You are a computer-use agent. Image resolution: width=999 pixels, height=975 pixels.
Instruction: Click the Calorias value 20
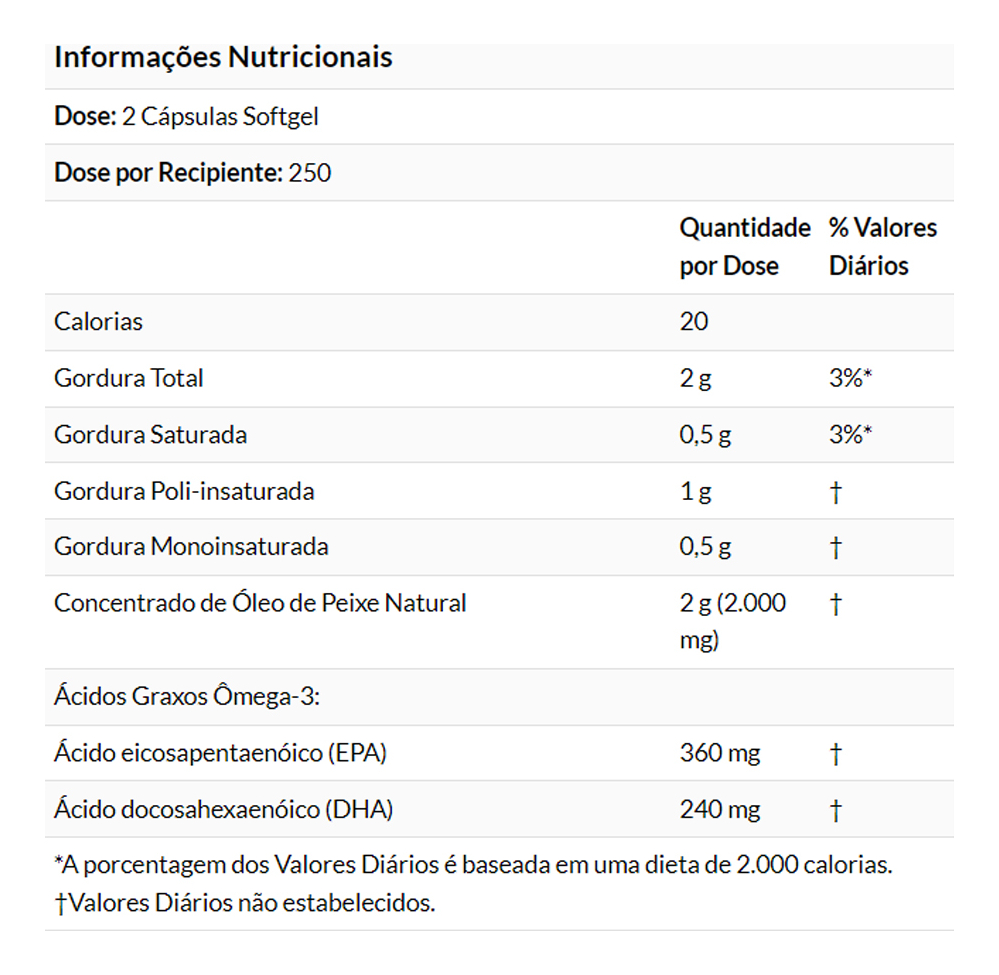[693, 322]
